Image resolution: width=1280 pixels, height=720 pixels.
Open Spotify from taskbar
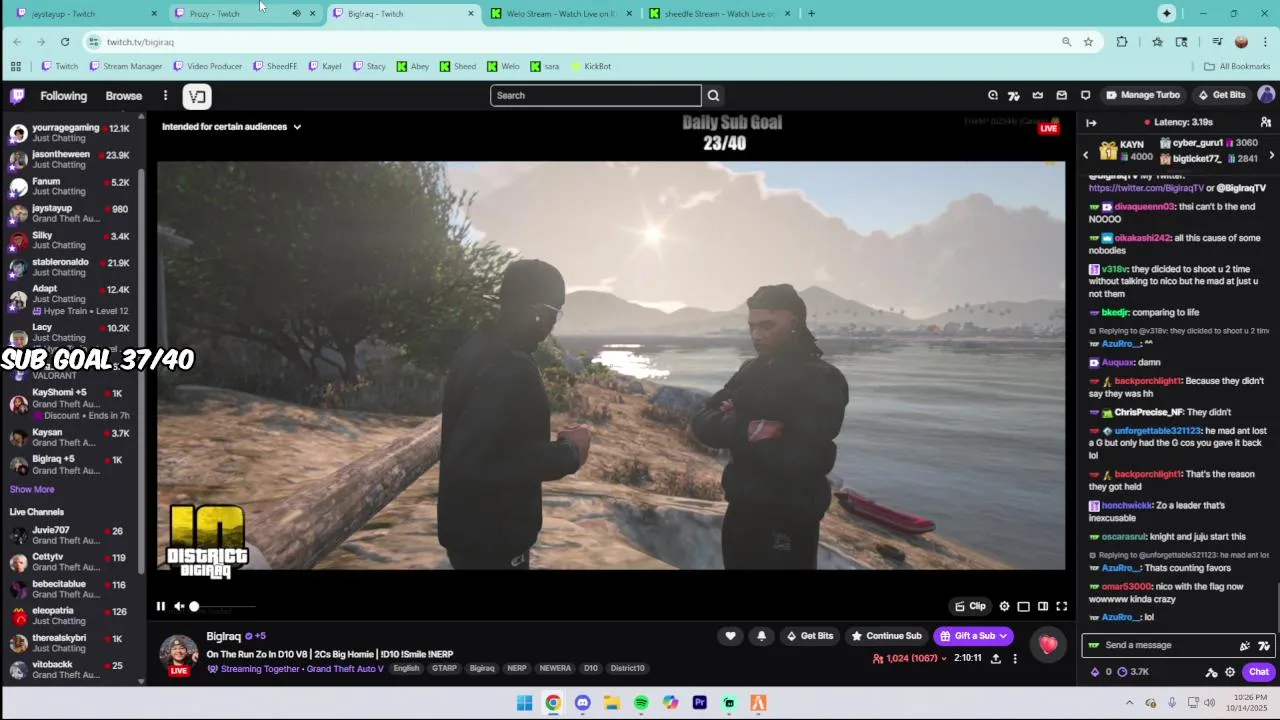(x=641, y=703)
